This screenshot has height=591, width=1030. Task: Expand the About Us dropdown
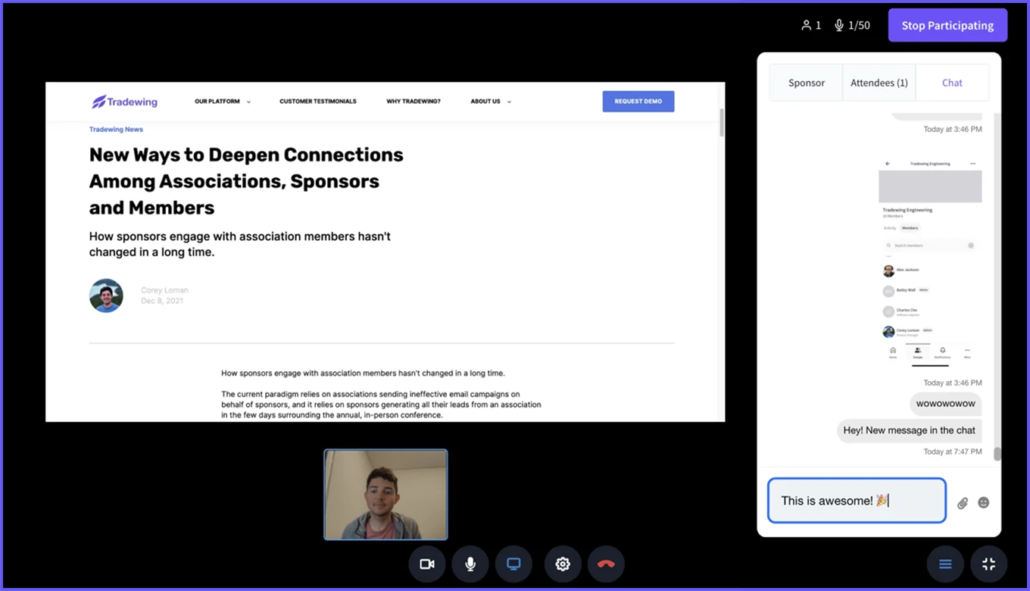pyautogui.click(x=490, y=101)
